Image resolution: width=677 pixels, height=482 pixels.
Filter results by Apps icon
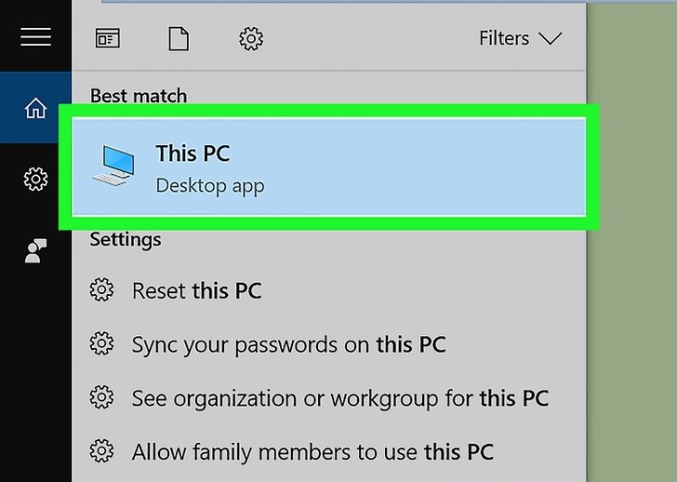pyautogui.click(x=108, y=38)
